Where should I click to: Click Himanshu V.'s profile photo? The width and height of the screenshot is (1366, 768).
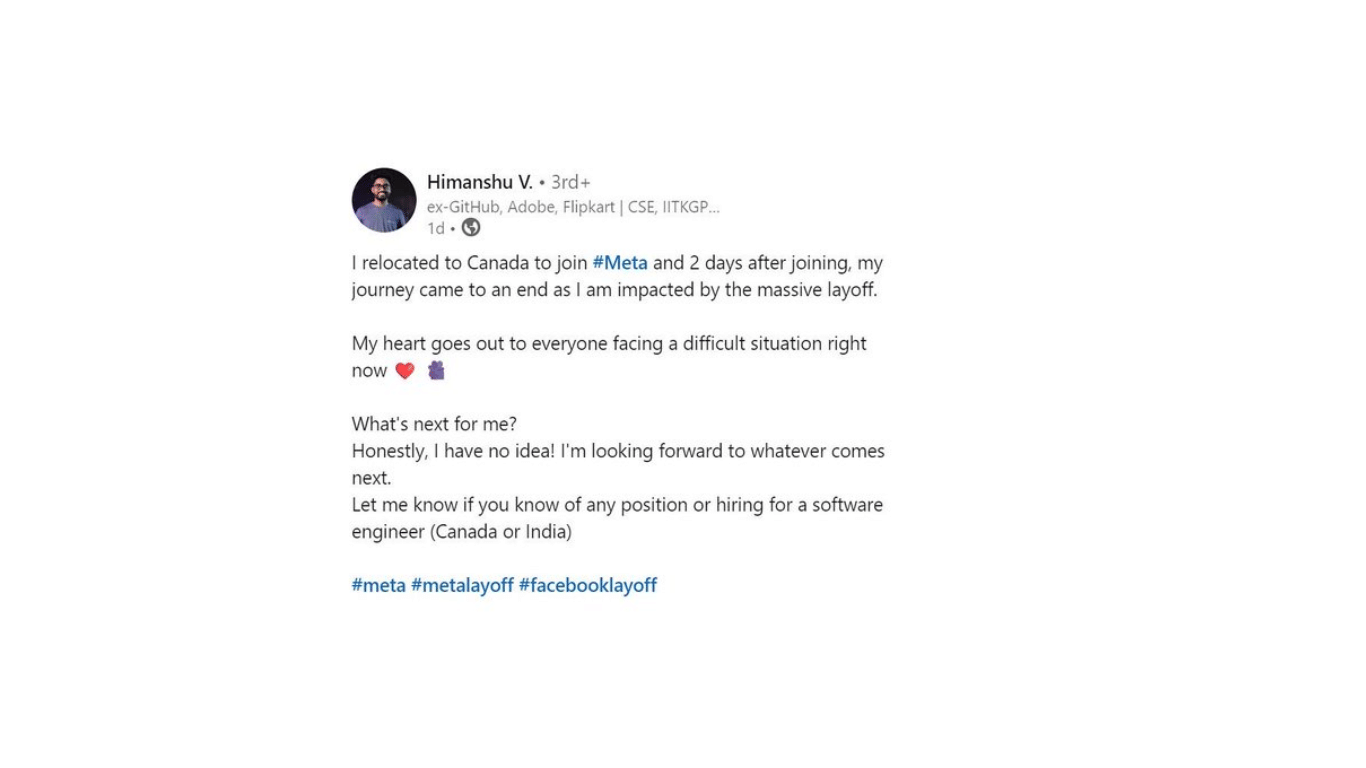pyautogui.click(x=384, y=200)
